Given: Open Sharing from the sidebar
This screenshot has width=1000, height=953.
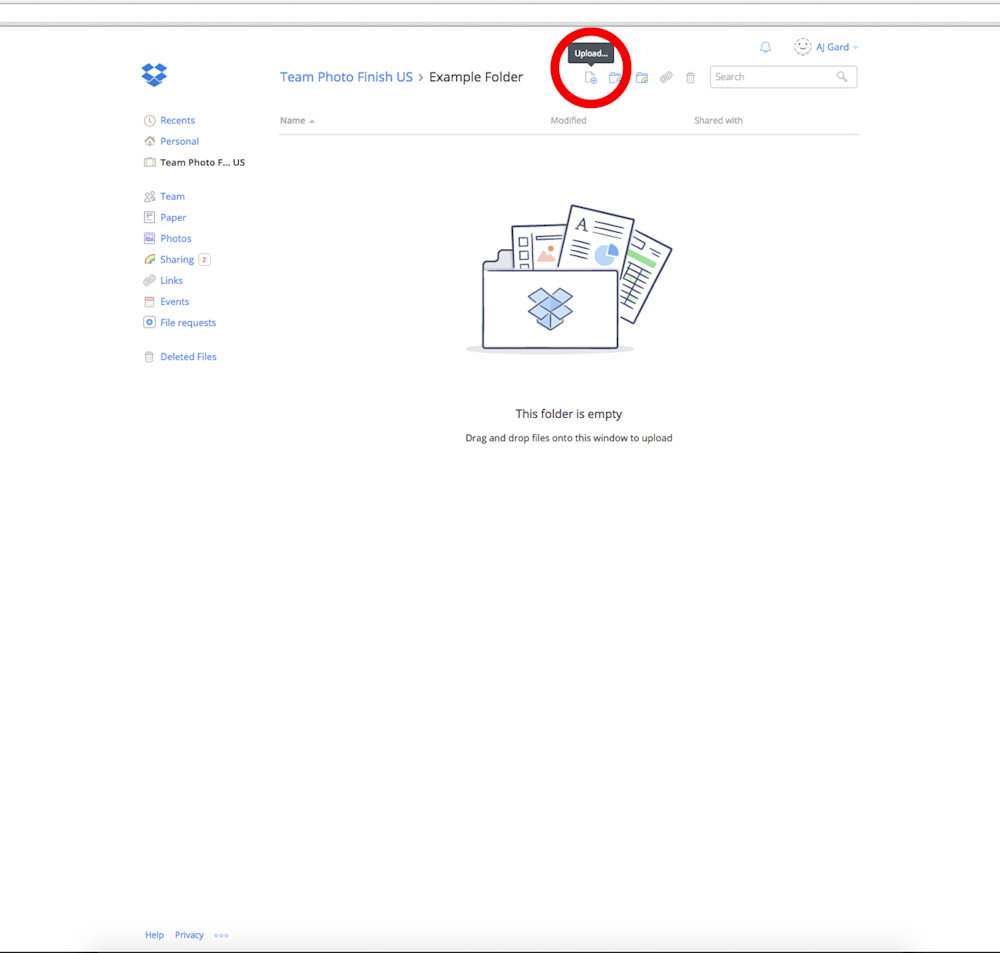Looking at the screenshot, I should (177, 260).
